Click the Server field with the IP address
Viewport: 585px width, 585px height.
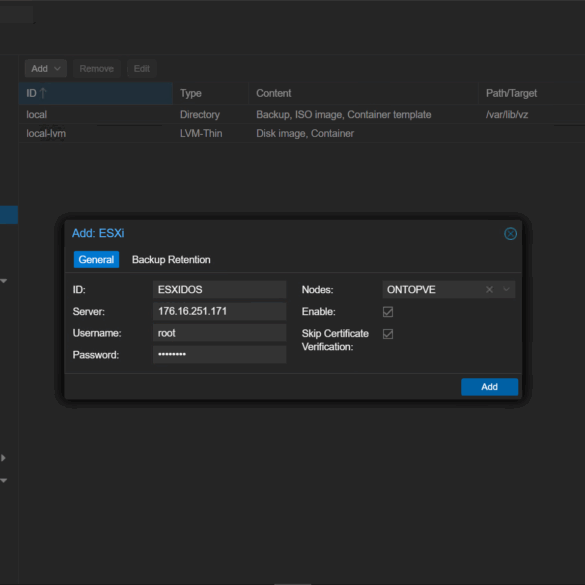pyautogui.click(x=219, y=311)
